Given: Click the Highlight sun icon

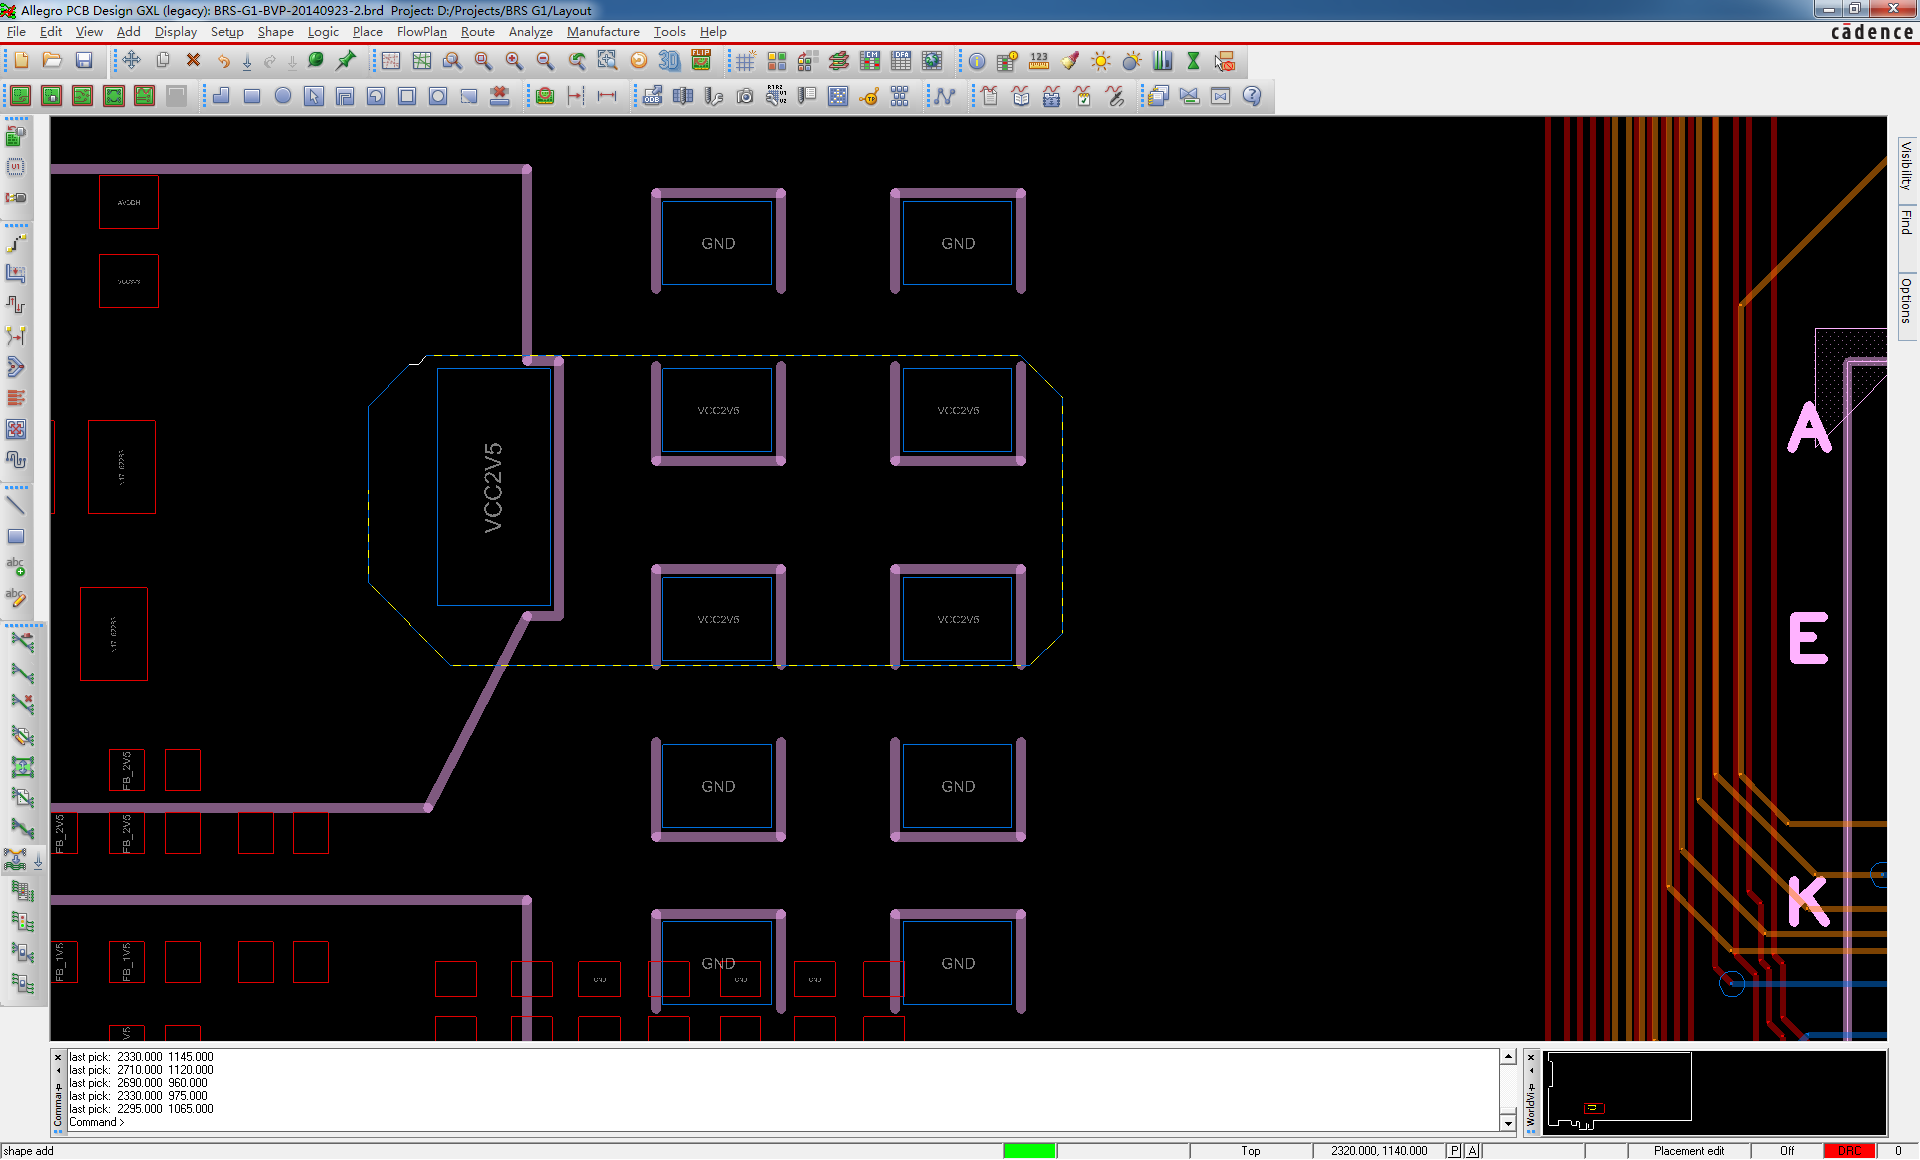Looking at the screenshot, I should (x=1101, y=61).
